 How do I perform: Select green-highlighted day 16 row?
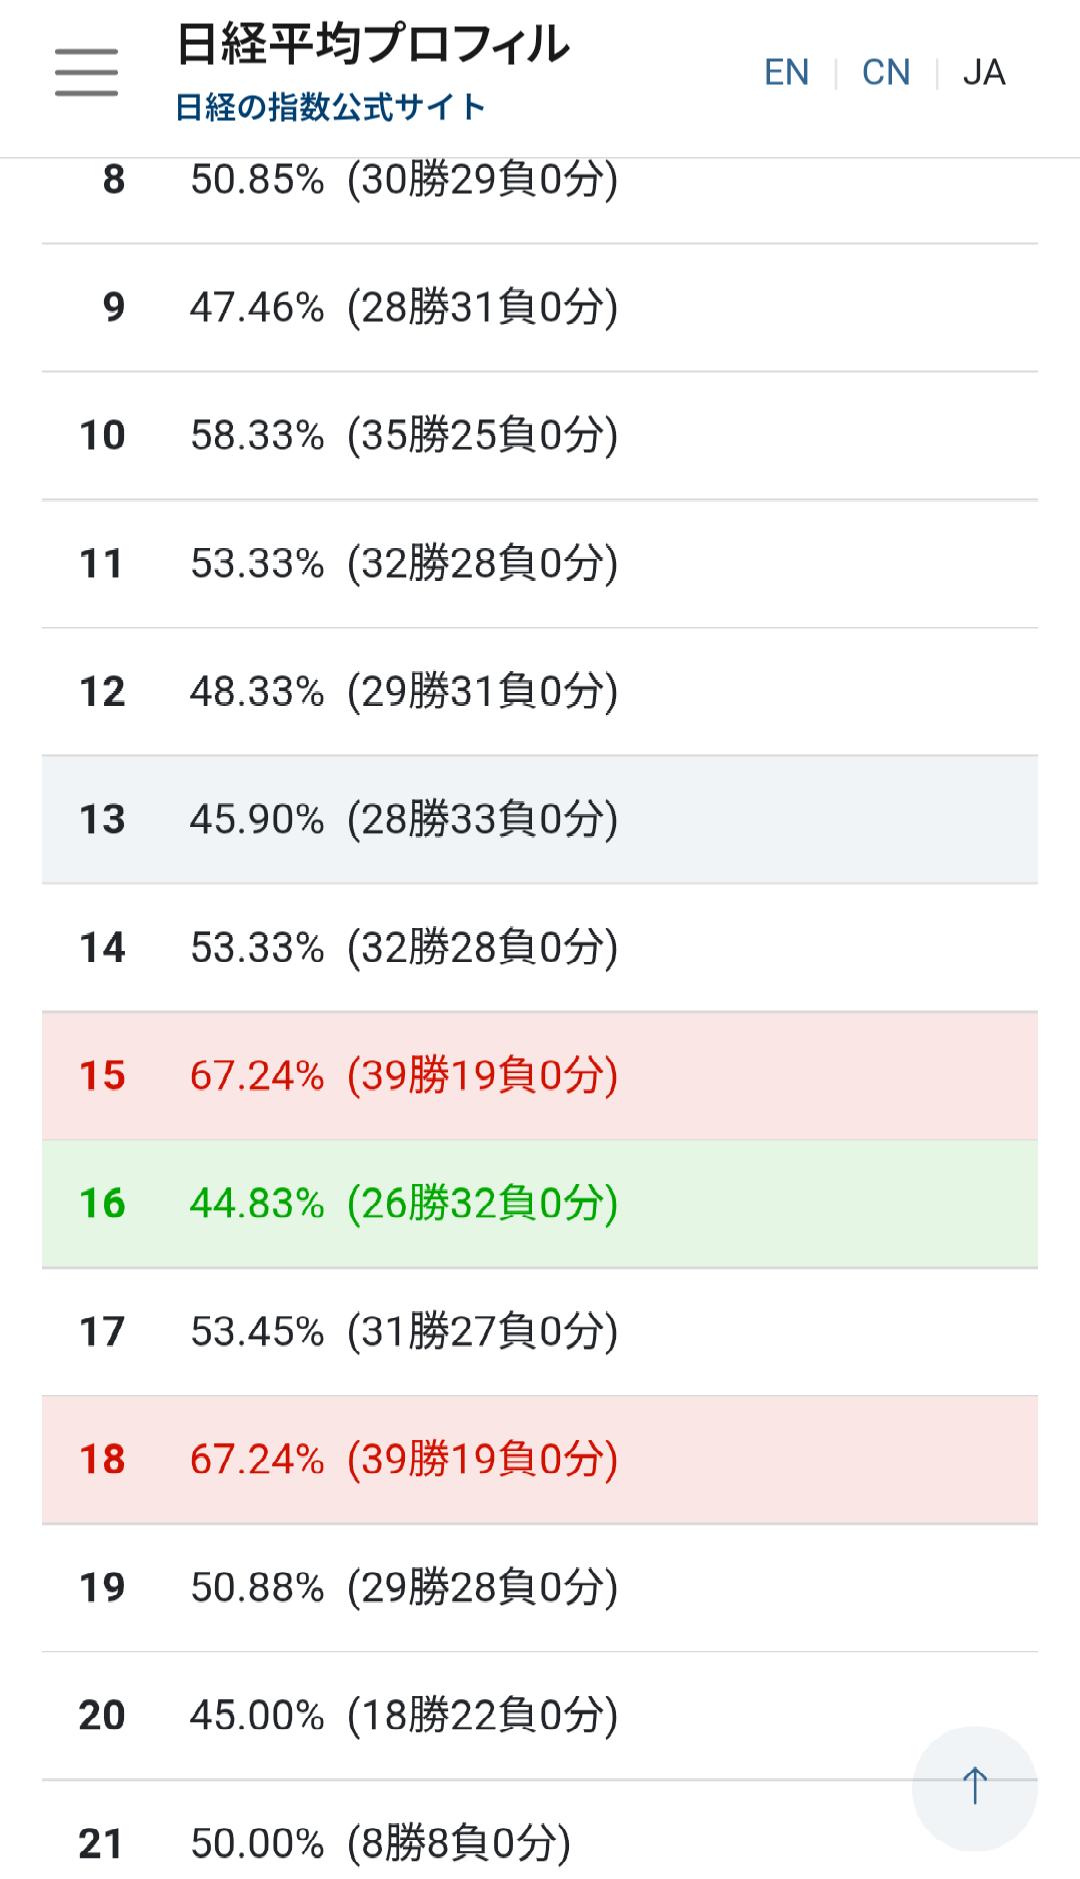(540, 1203)
